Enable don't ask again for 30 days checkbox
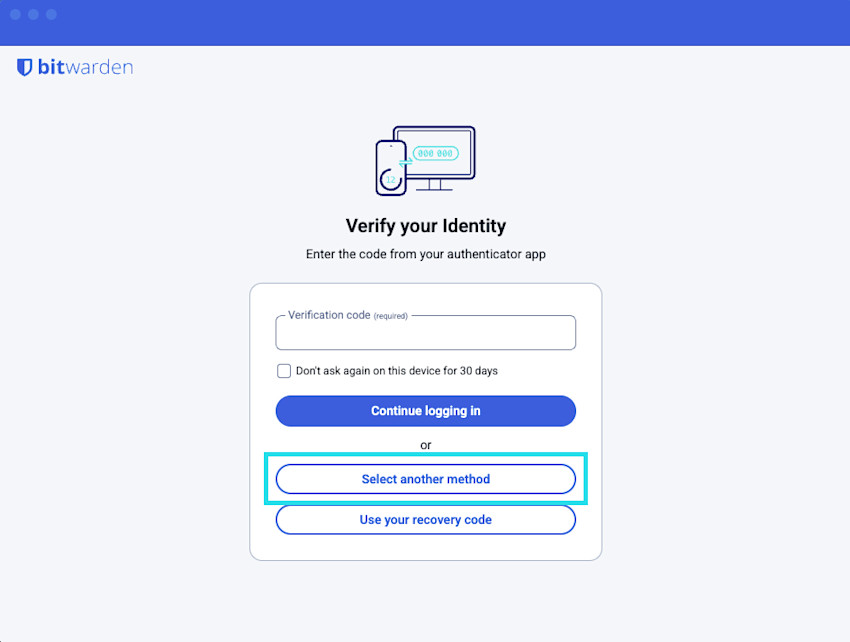The height and width of the screenshot is (642, 850). coord(284,371)
